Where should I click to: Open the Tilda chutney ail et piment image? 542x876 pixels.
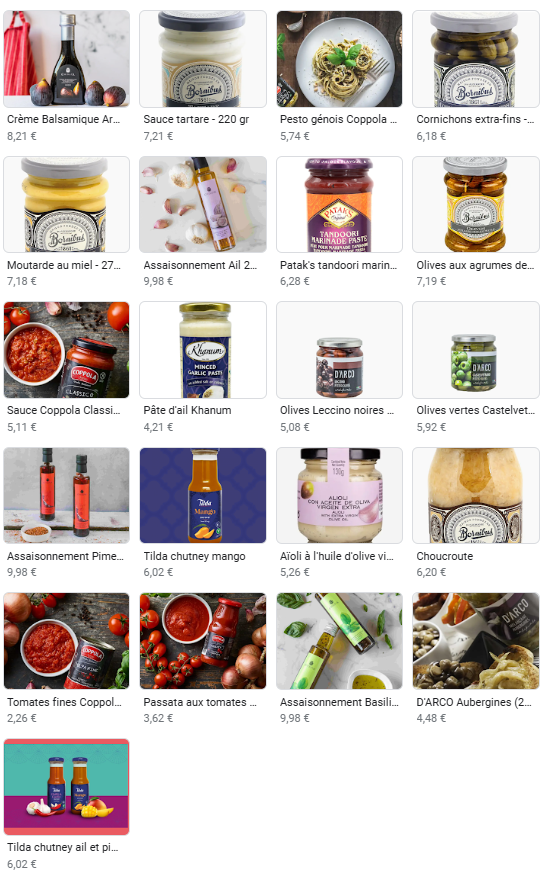point(66,787)
